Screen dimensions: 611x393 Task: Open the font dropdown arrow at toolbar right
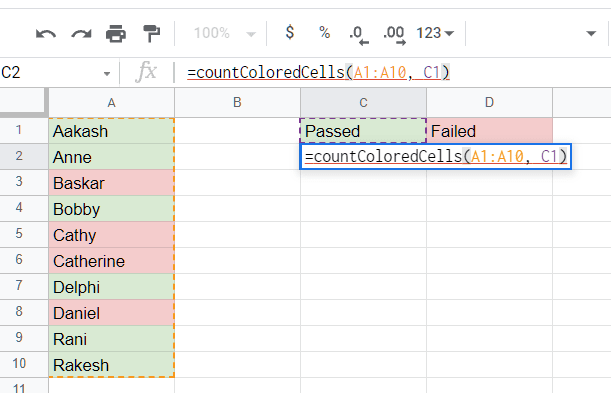[x=591, y=33]
